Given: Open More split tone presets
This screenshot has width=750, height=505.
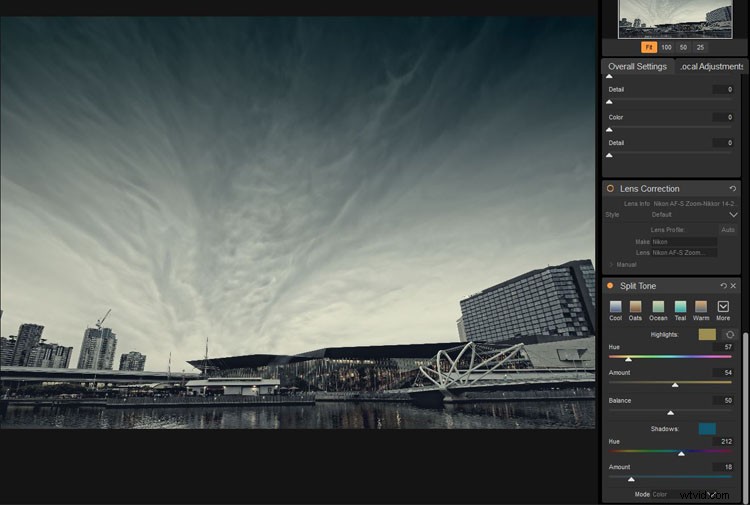Looking at the screenshot, I should [723, 310].
